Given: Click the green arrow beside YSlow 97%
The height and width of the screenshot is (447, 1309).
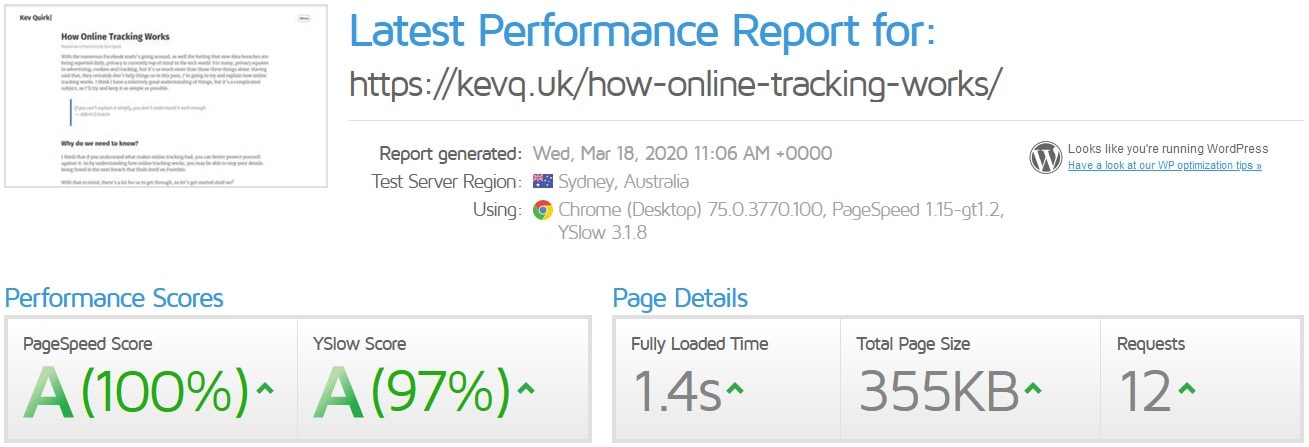Looking at the screenshot, I should [527, 388].
